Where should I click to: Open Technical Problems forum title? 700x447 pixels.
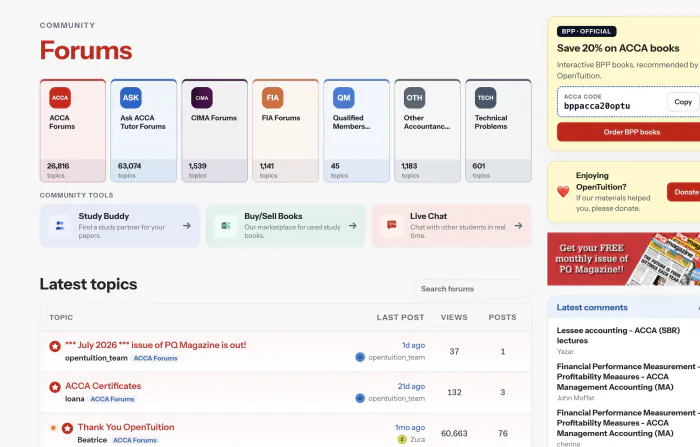click(x=491, y=122)
